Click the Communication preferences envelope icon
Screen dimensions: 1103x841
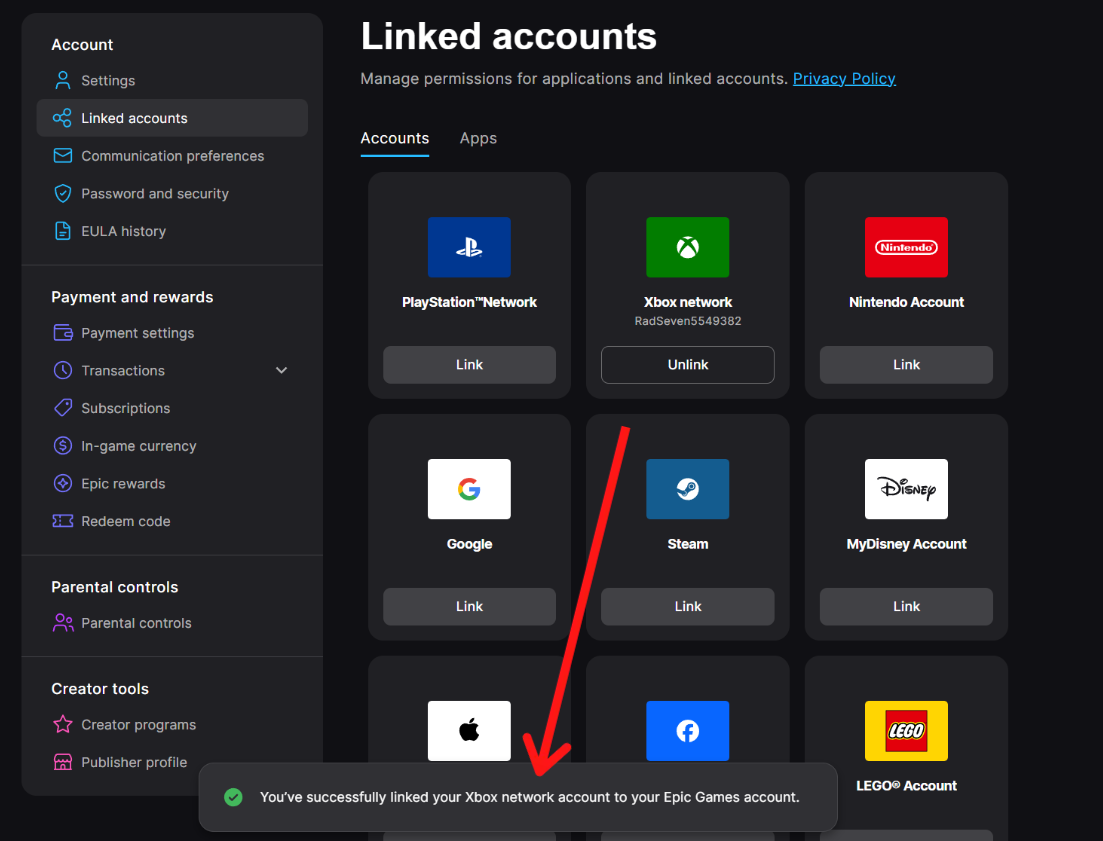pos(63,156)
